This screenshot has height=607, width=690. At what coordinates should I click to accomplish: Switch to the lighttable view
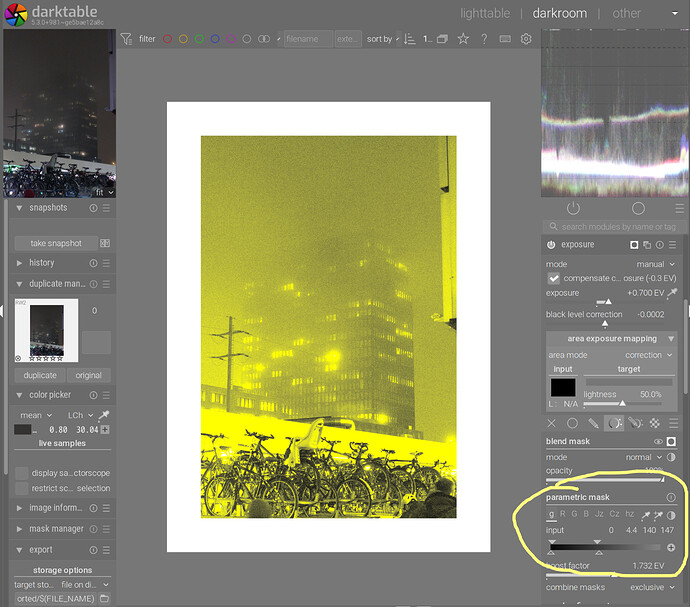[x=484, y=13]
